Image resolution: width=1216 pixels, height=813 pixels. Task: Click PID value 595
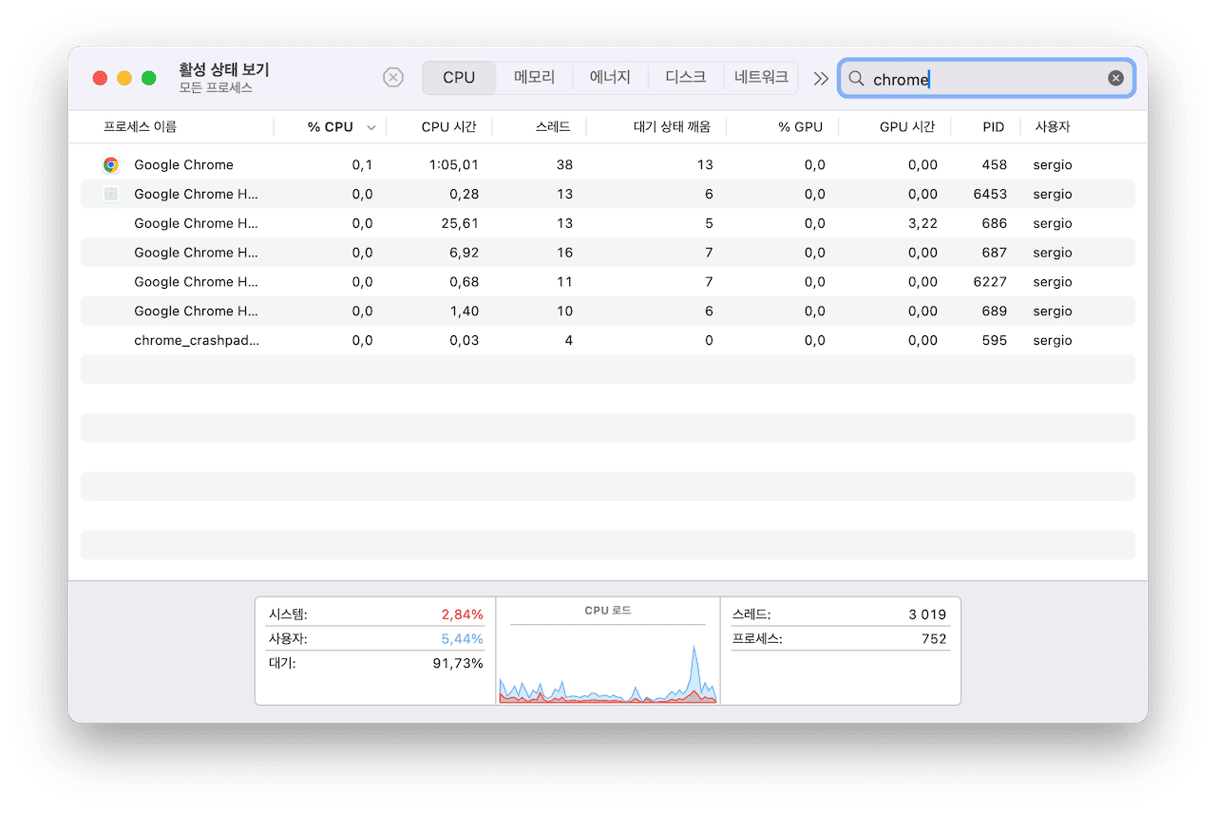994,340
